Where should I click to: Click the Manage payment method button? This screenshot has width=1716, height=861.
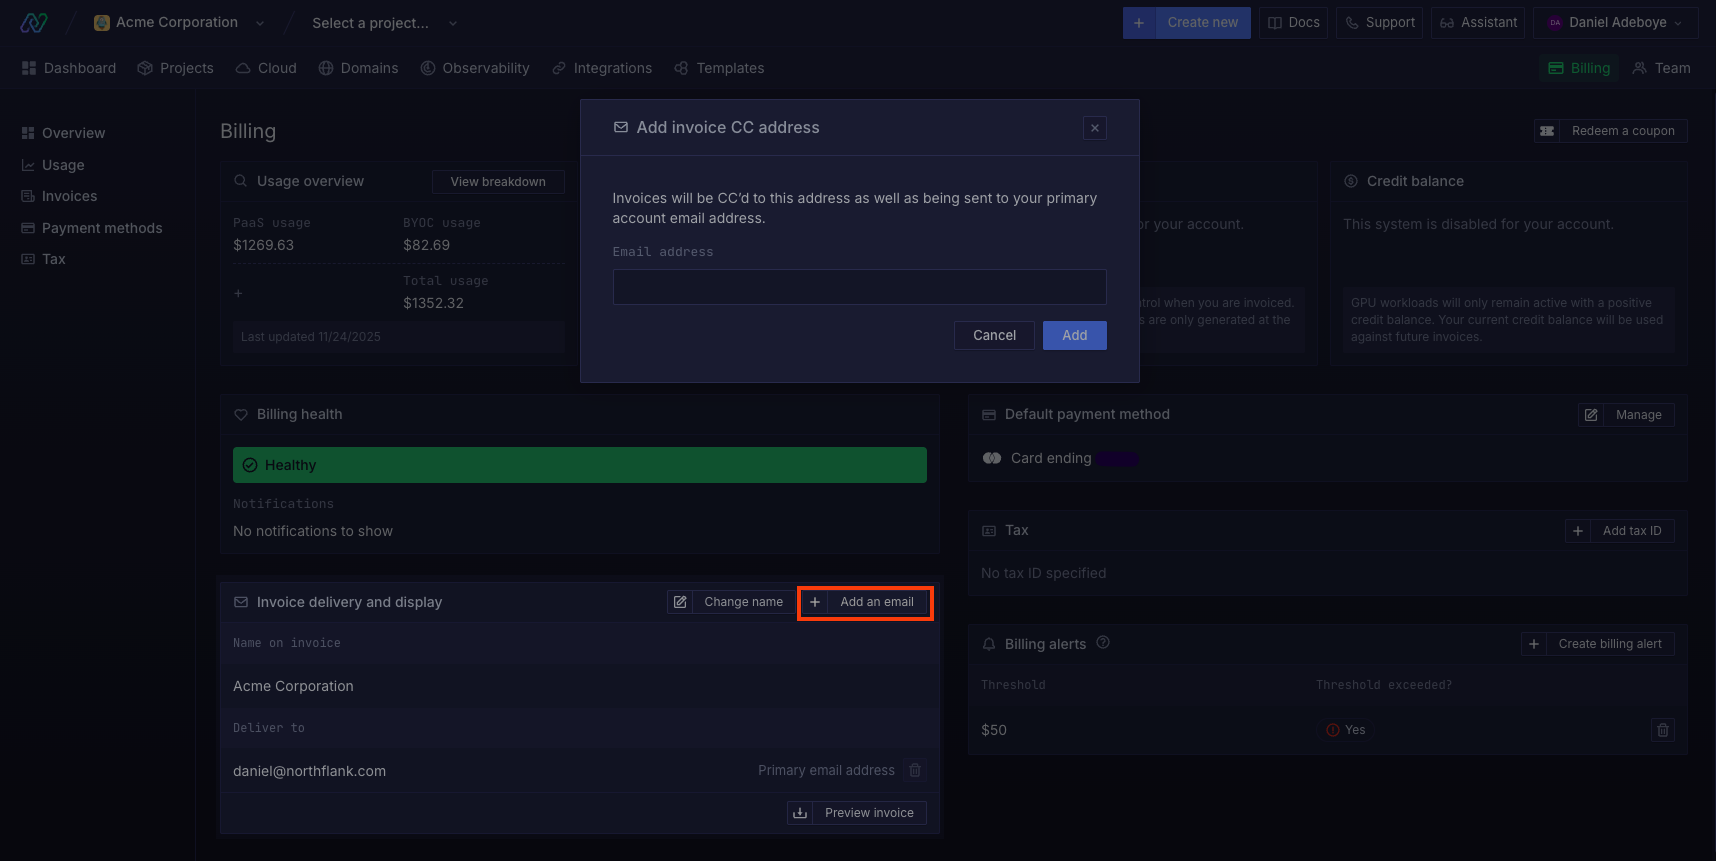(x=1638, y=415)
